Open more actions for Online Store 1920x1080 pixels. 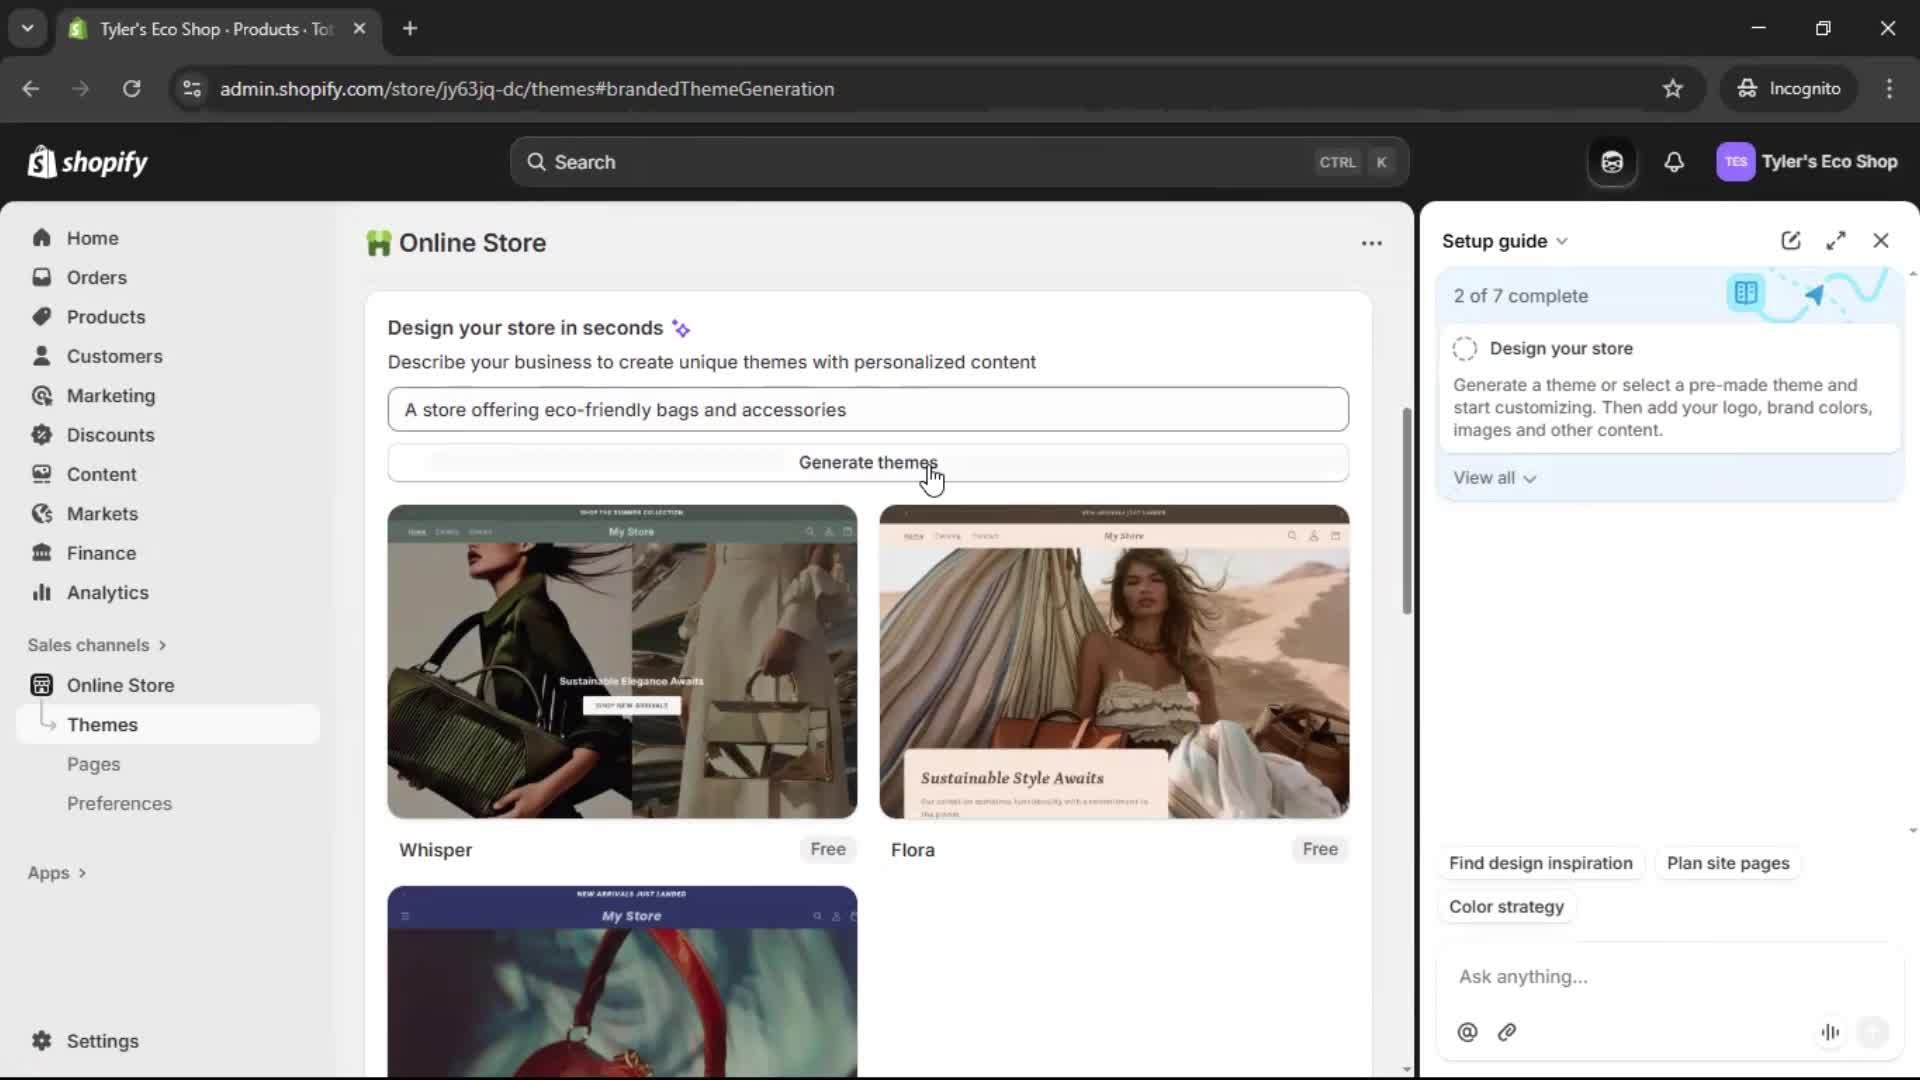1371,243
